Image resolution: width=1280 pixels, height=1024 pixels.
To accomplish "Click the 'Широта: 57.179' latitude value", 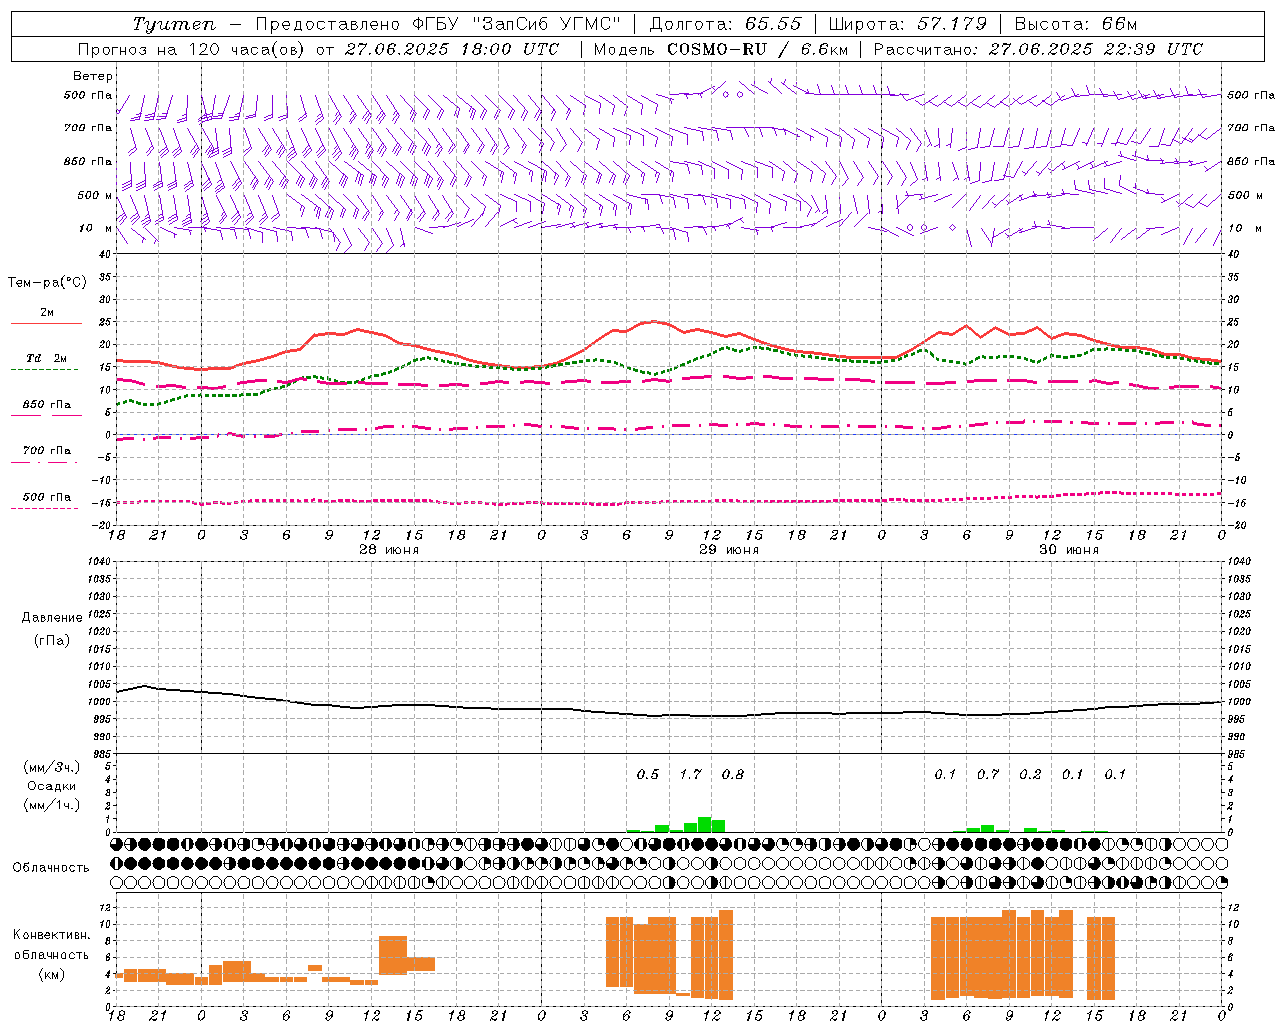I will [907, 24].
